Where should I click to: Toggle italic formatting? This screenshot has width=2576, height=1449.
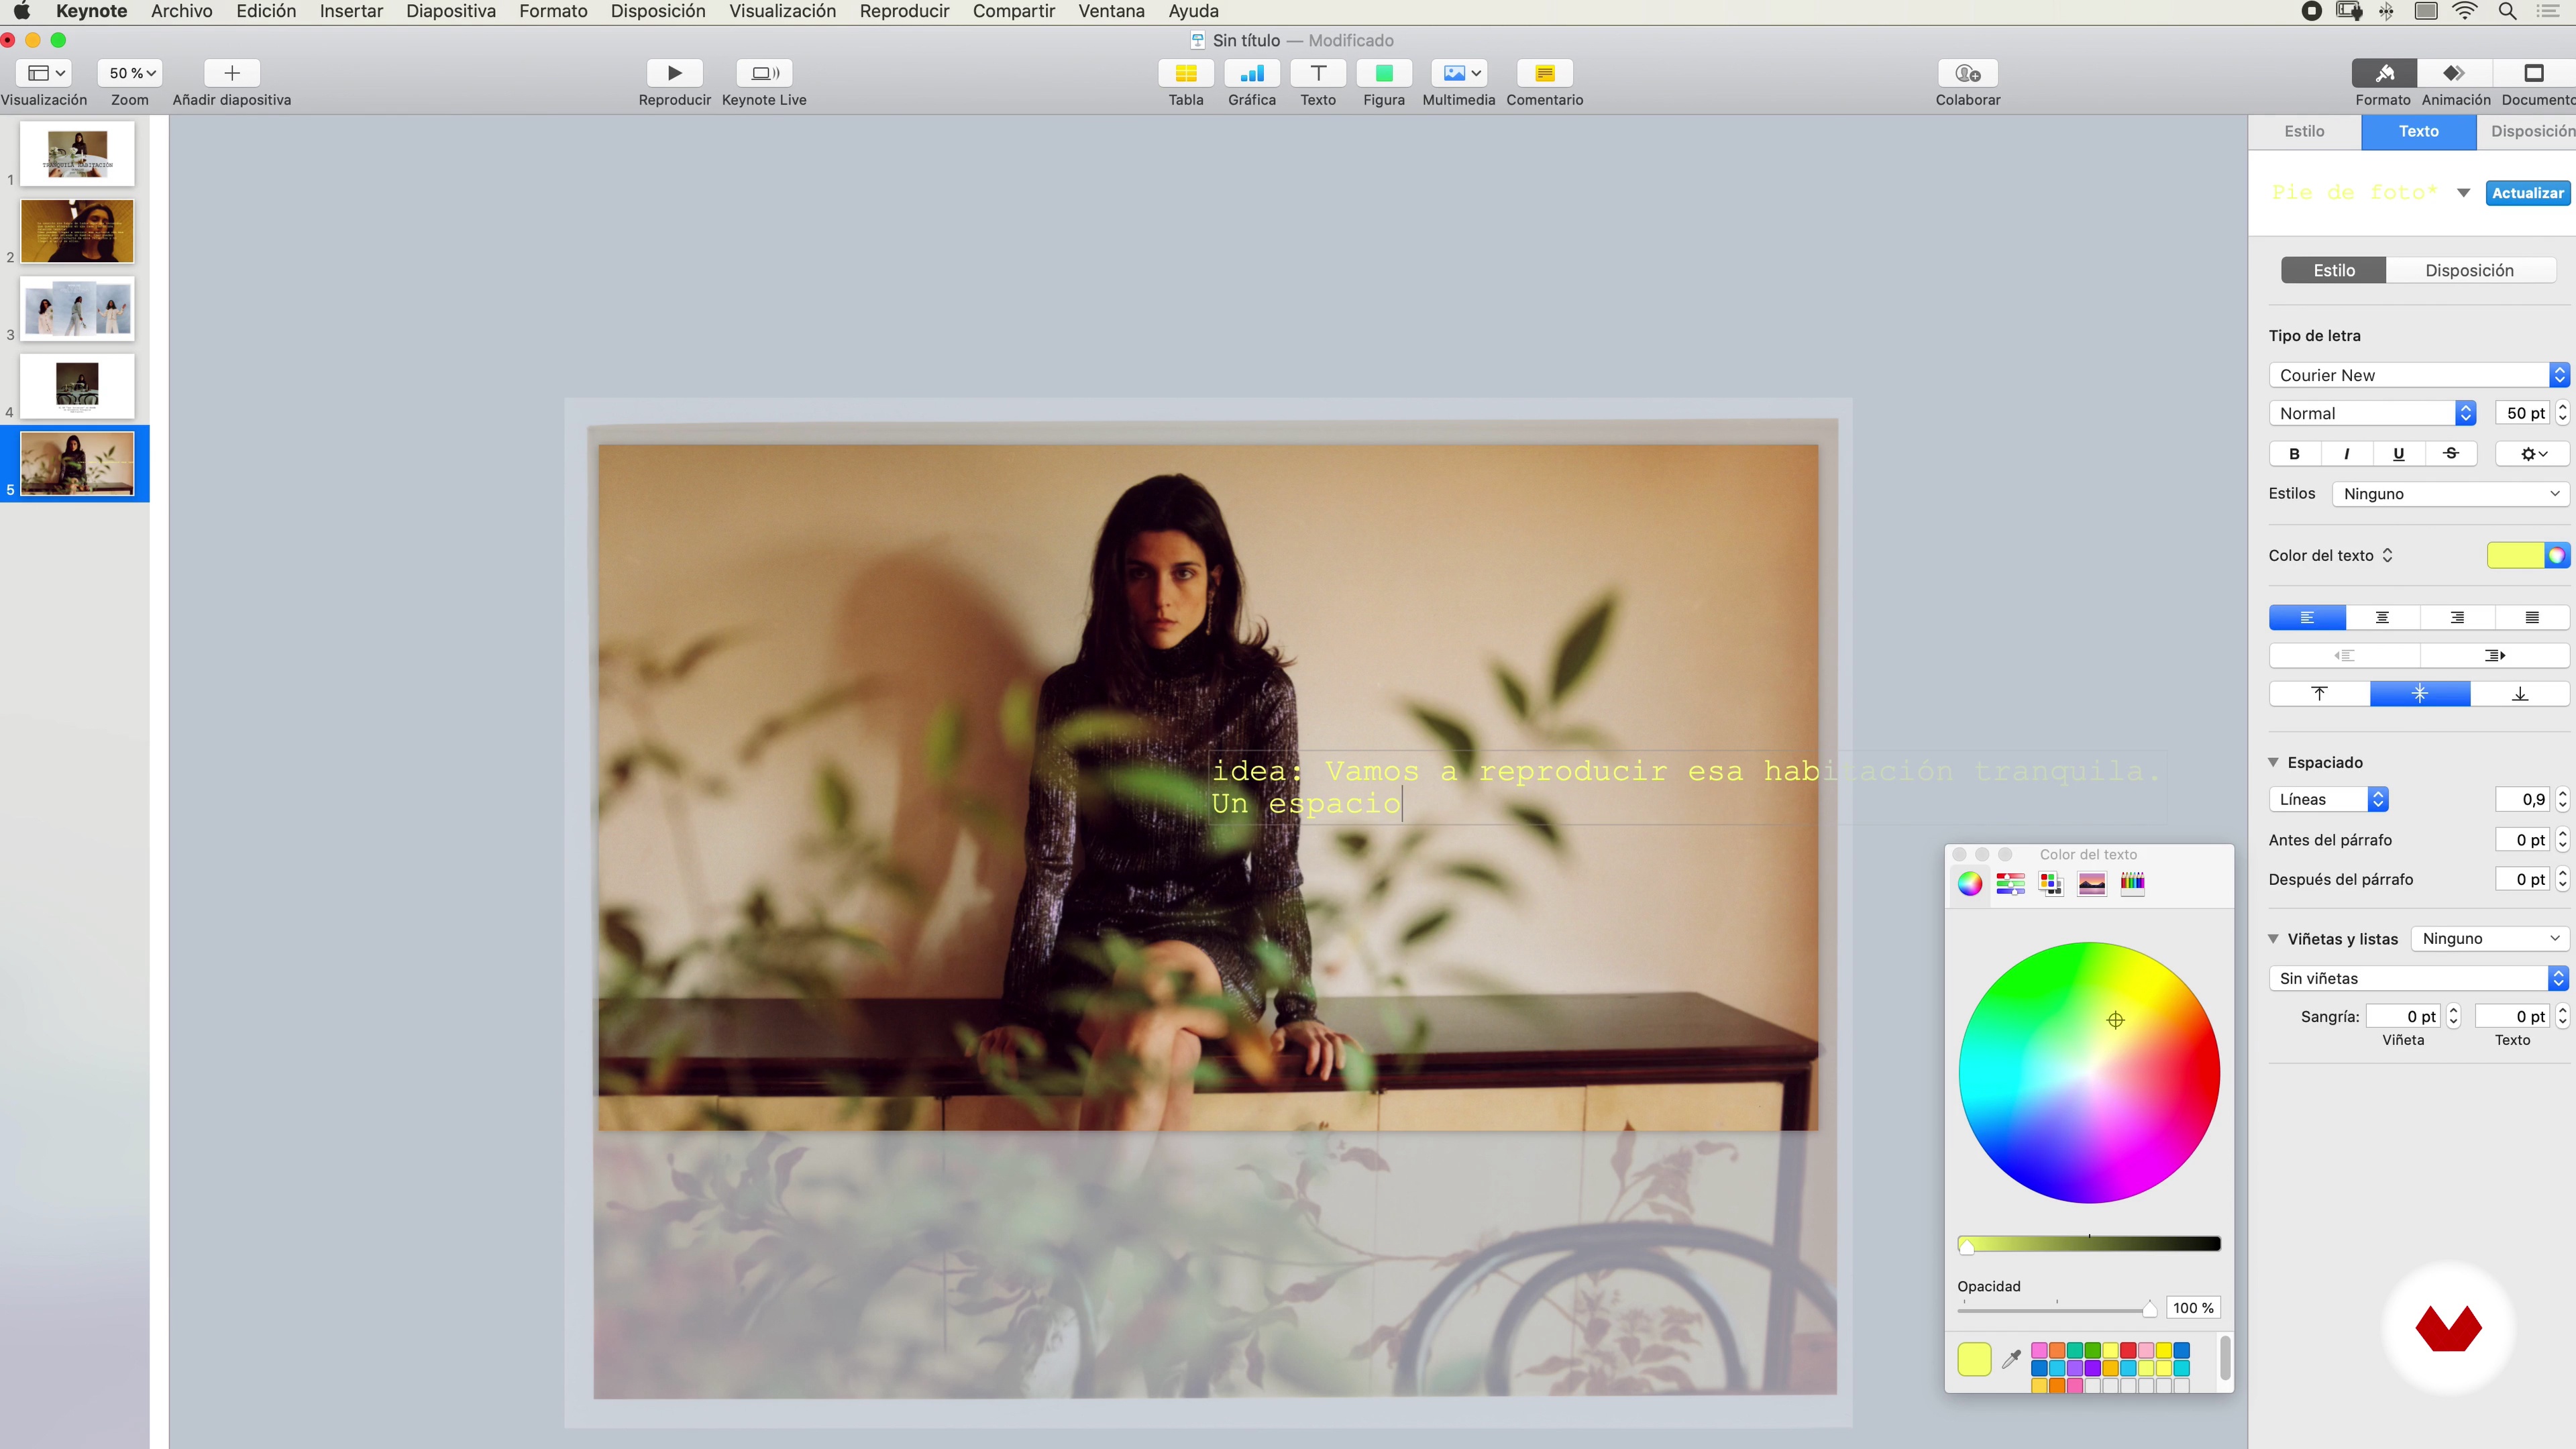point(2346,454)
